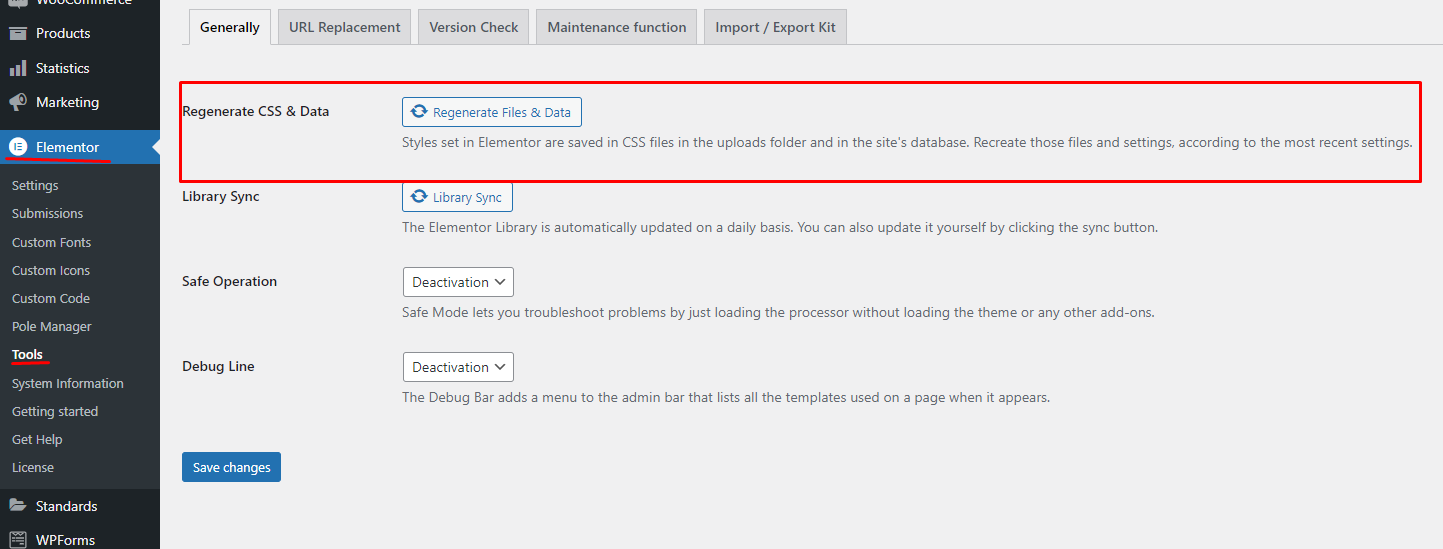1443x549 pixels.
Task: Click the WPForms sidebar icon
Action: click(17, 540)
